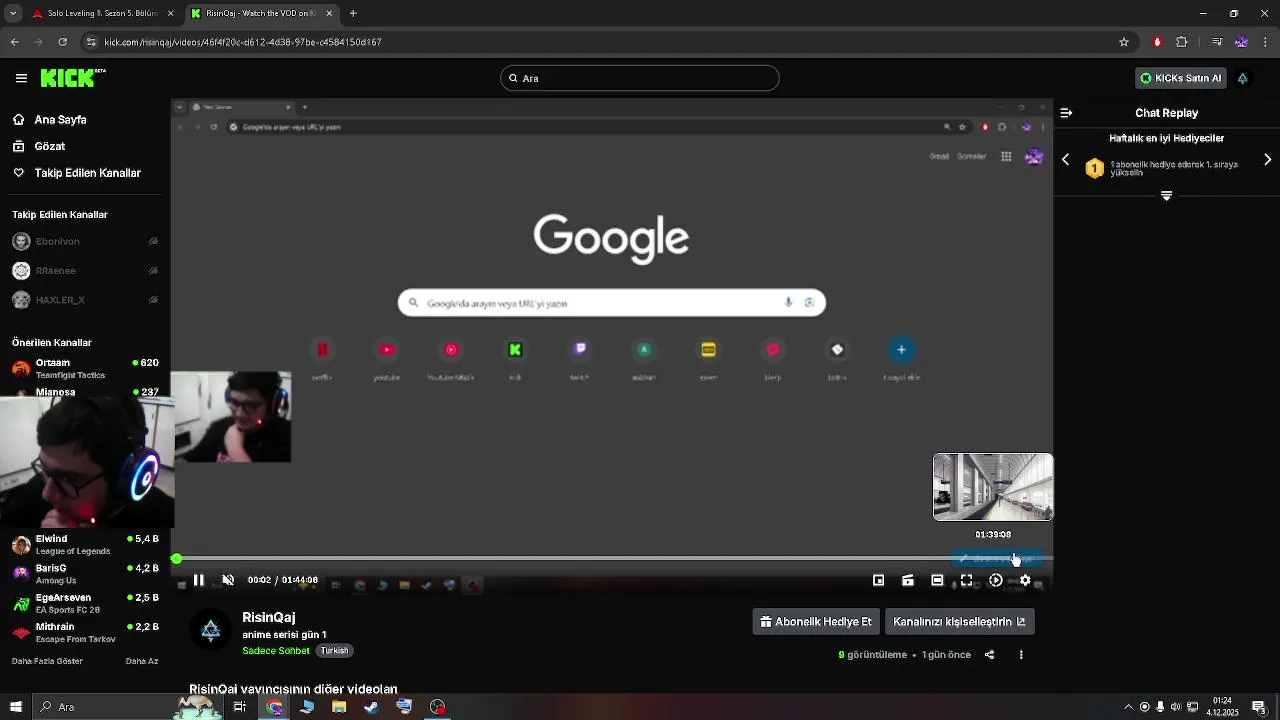Image resolution: width=1280 pixels, height=720 pixels.
Task: Click Daha Az in the sidebar
Action: (142, 661)
